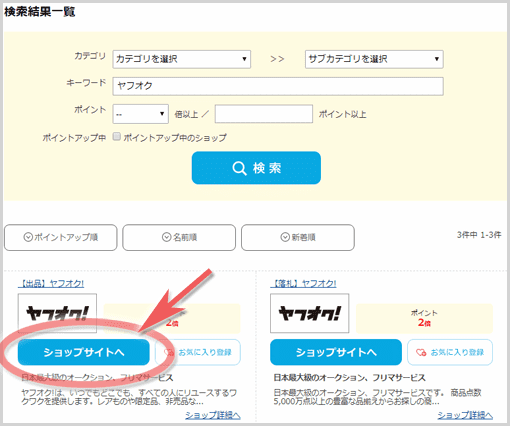Screen dimensions: 510x426
Task: Click the 【落札】 heading 日本最大級のオークション、フリマサービス
Action: click(349, 378)
